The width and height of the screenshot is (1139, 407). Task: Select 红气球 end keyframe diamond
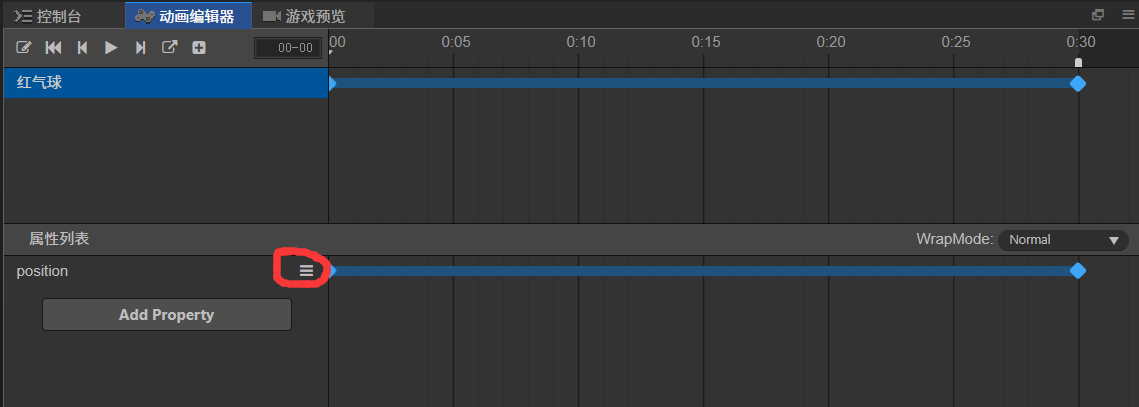(x=1078, y=84)
